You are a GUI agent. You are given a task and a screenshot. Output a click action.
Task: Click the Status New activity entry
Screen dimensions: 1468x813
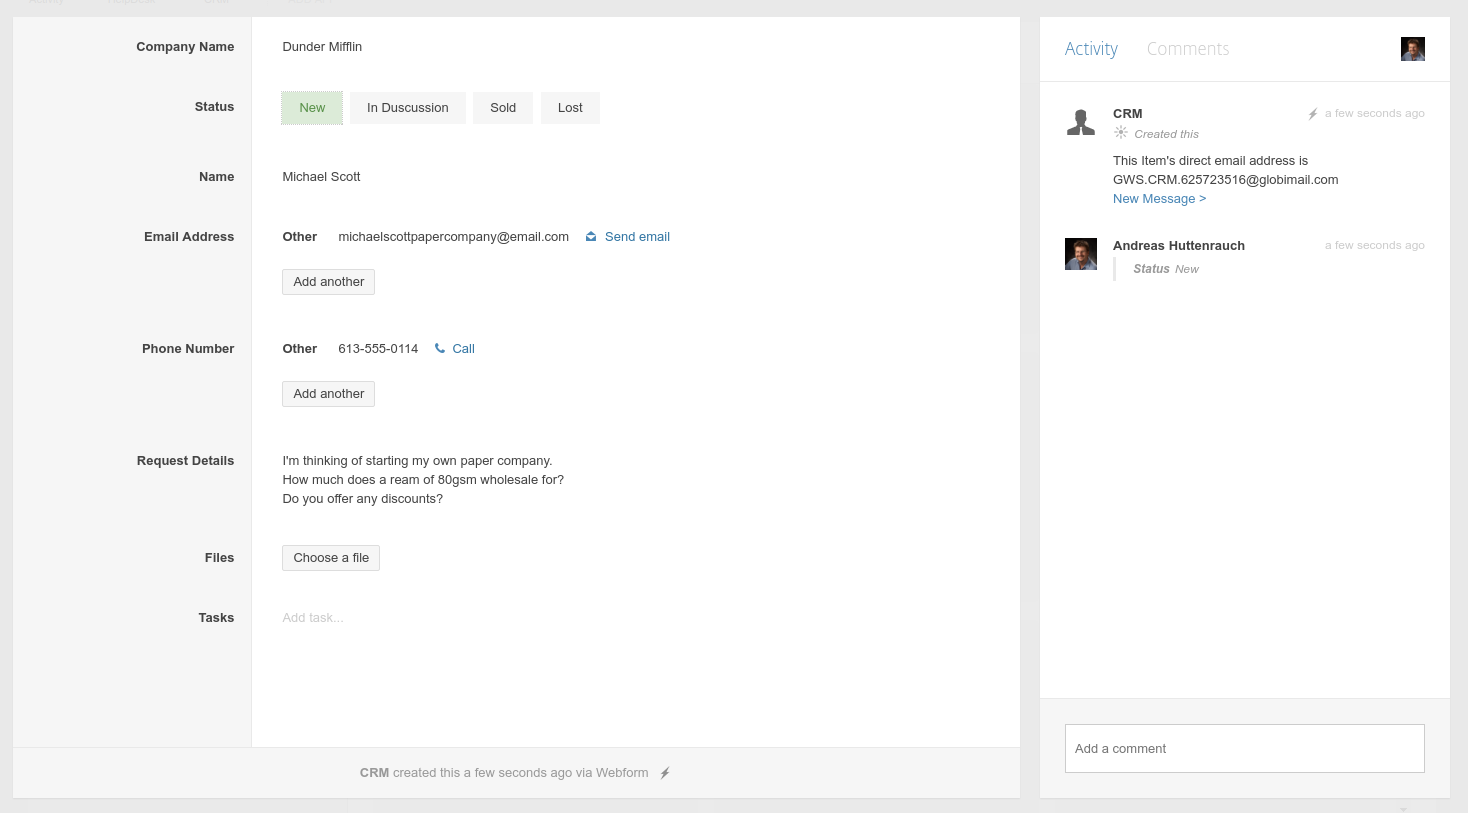pyautogui.click(x=1166, y=269)
